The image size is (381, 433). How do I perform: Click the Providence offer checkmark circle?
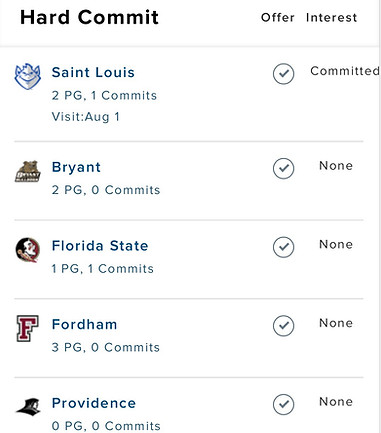click(283, 404)
